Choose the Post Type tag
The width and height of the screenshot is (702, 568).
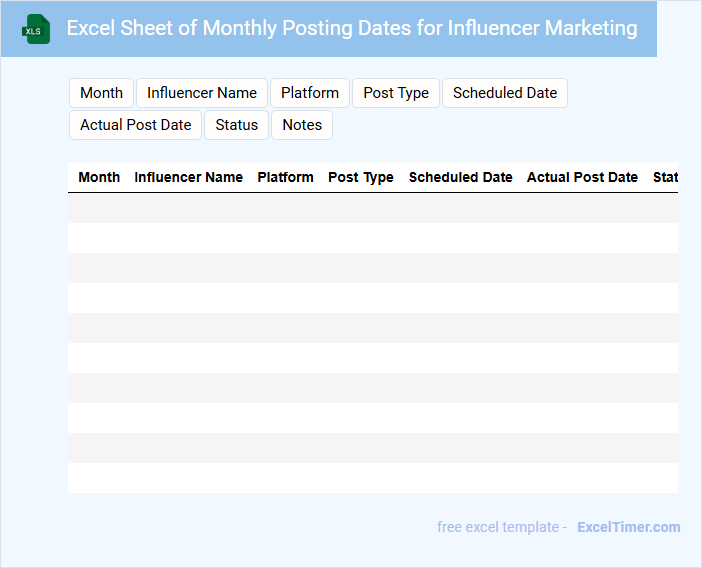tap(396, 93)
